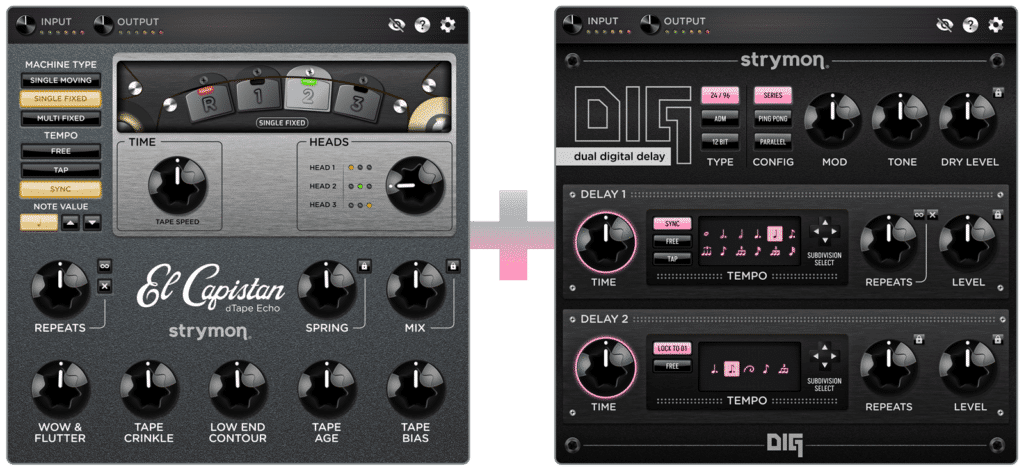The height and width of the screenshot is (470, 1024).
Task: Click the Delay 1 infinity repeats icon
Action: click(x=918, y=214)
